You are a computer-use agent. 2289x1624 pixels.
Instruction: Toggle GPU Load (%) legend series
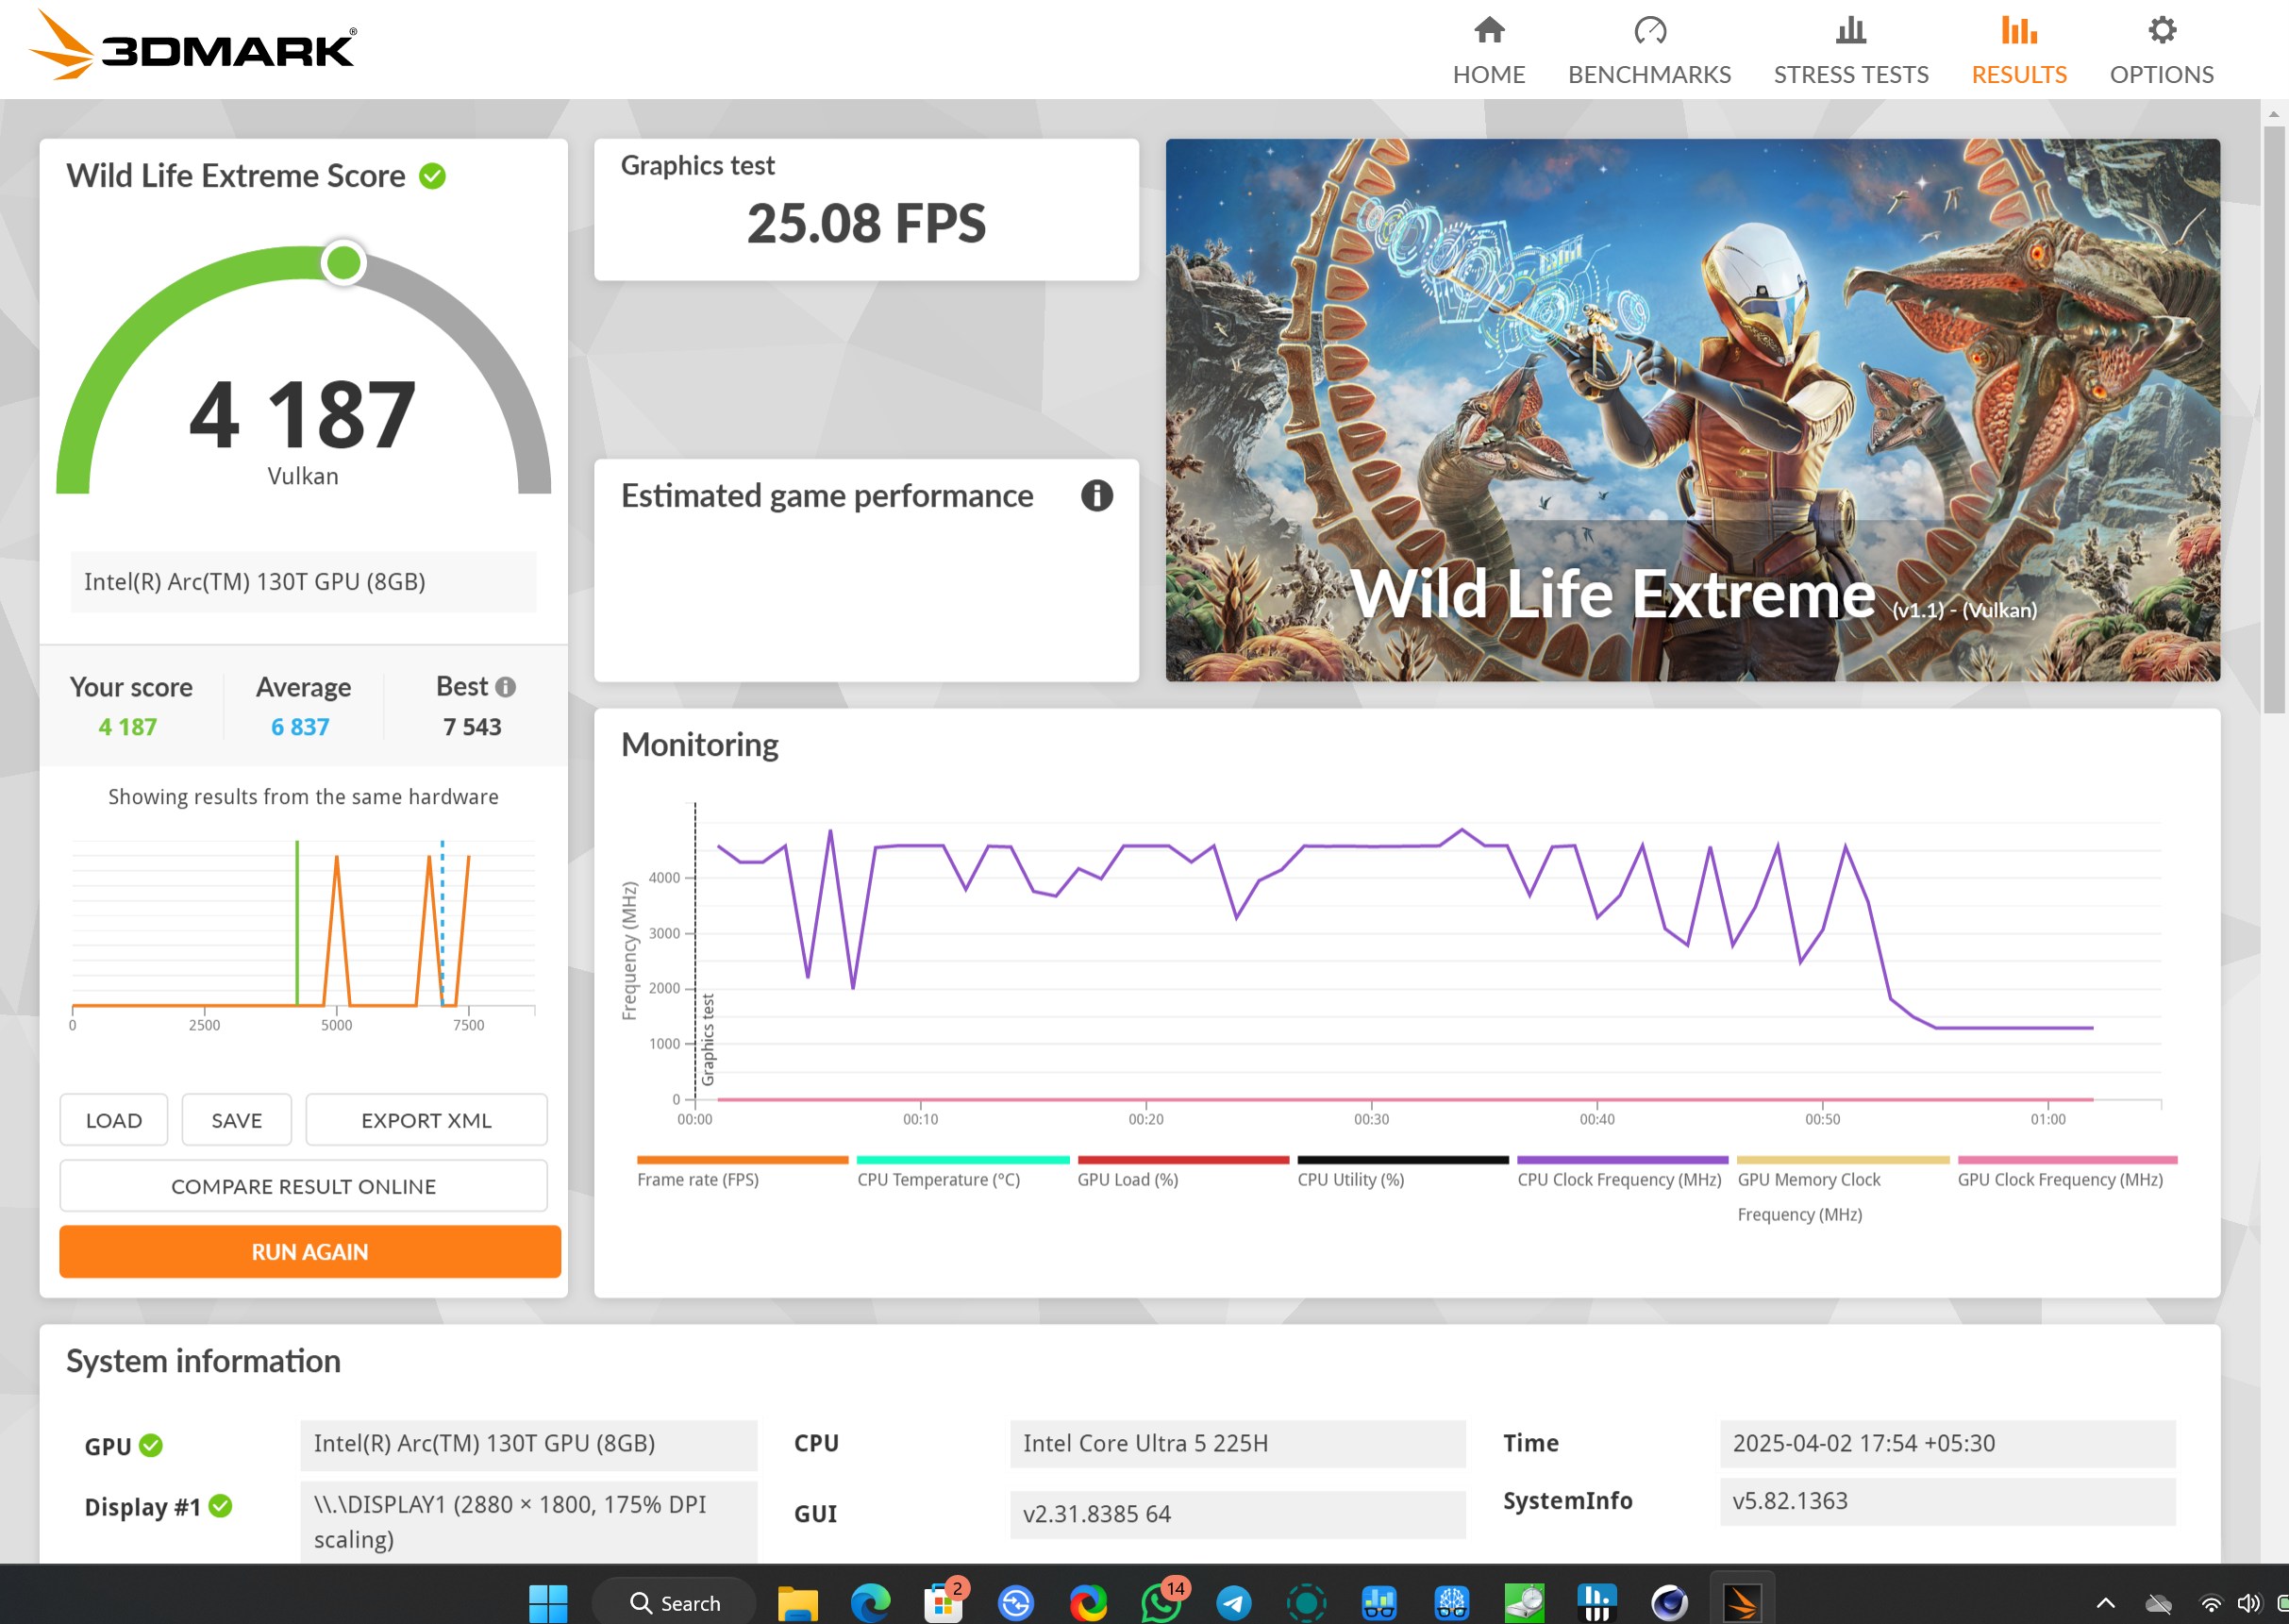pos(1183,1172)
